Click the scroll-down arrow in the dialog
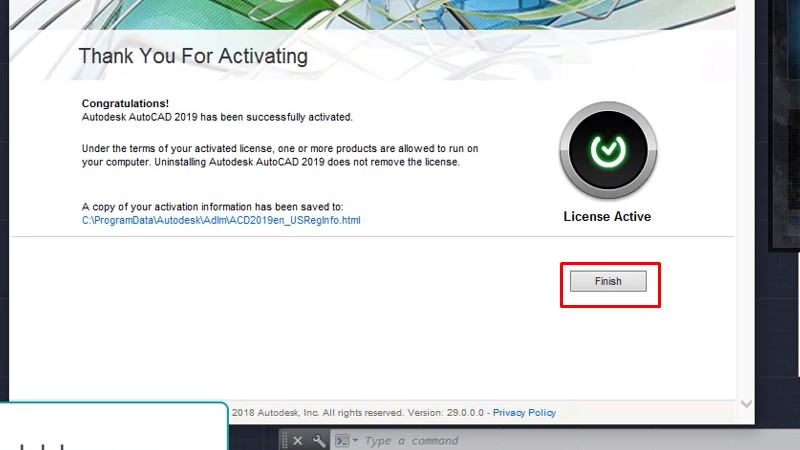This screenshot has height=450, width=800. (745, 404)
